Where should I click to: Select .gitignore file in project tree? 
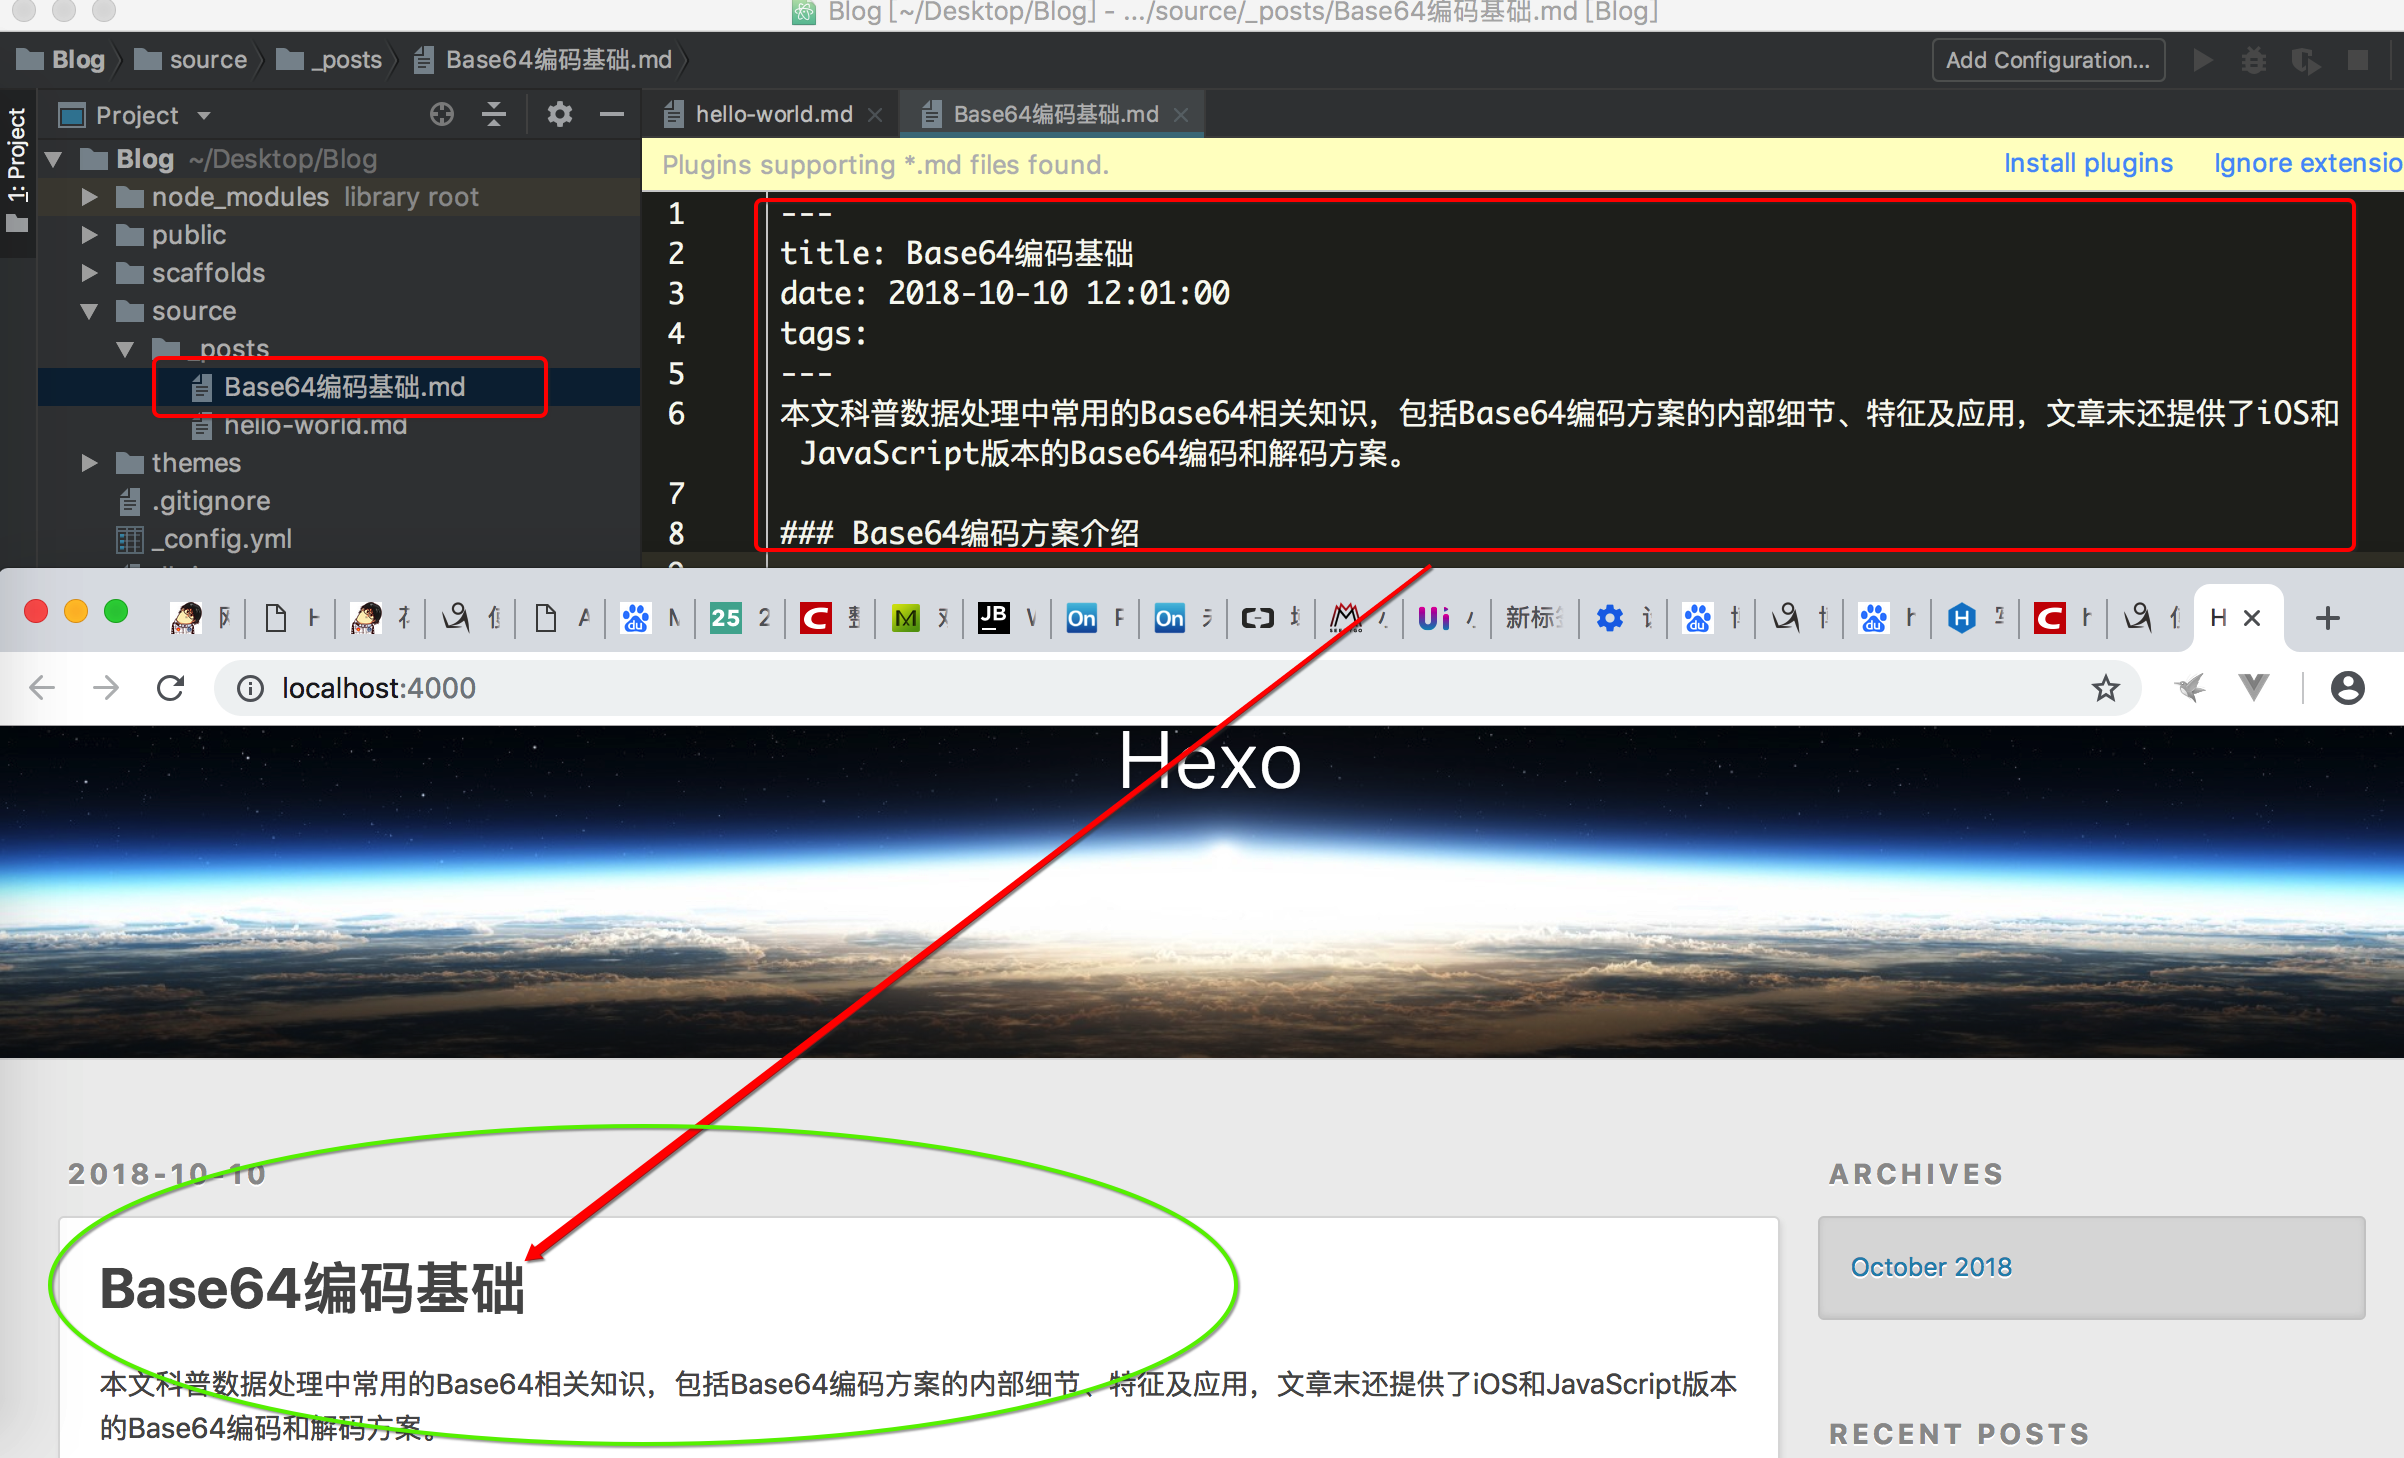pos(210,501)
